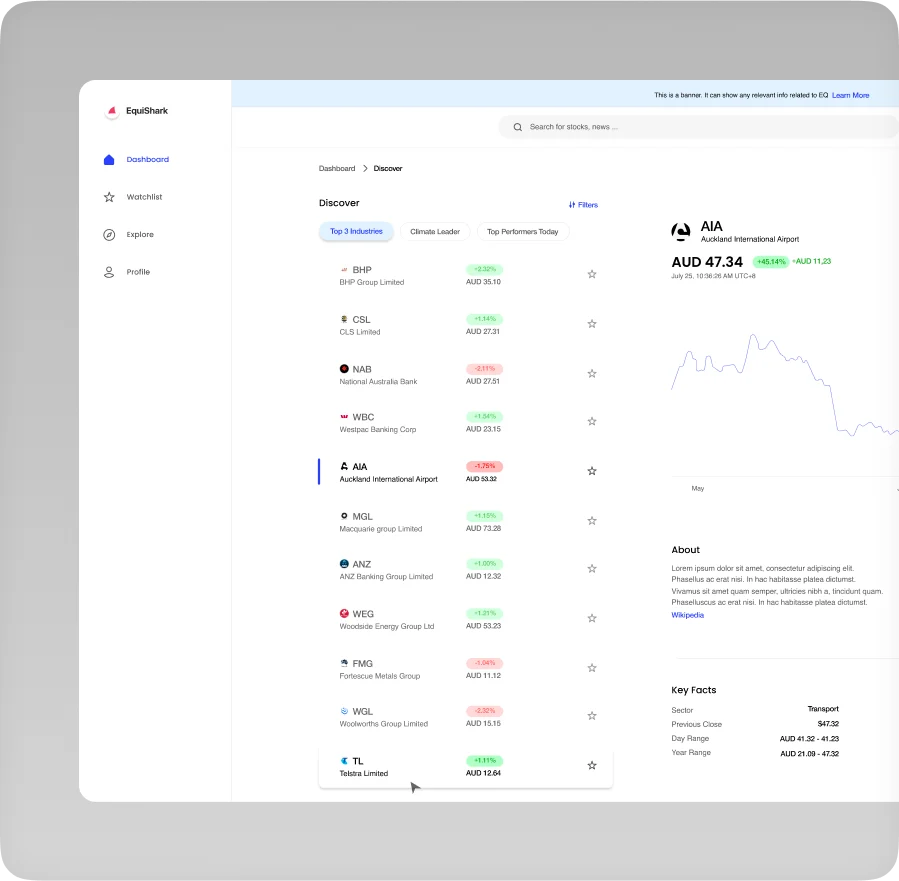Select the CSL stock name
899x881 pixels.
pyautogui.click(x=361, y=319)
